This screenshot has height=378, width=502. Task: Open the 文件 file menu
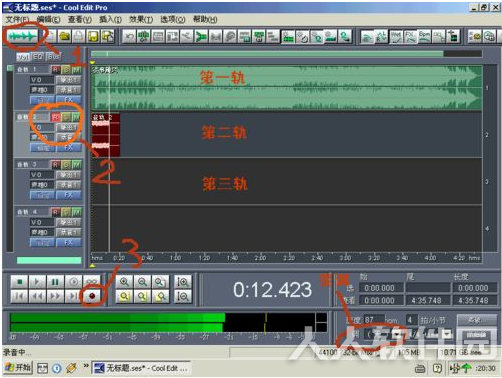(x=17, y=19)
